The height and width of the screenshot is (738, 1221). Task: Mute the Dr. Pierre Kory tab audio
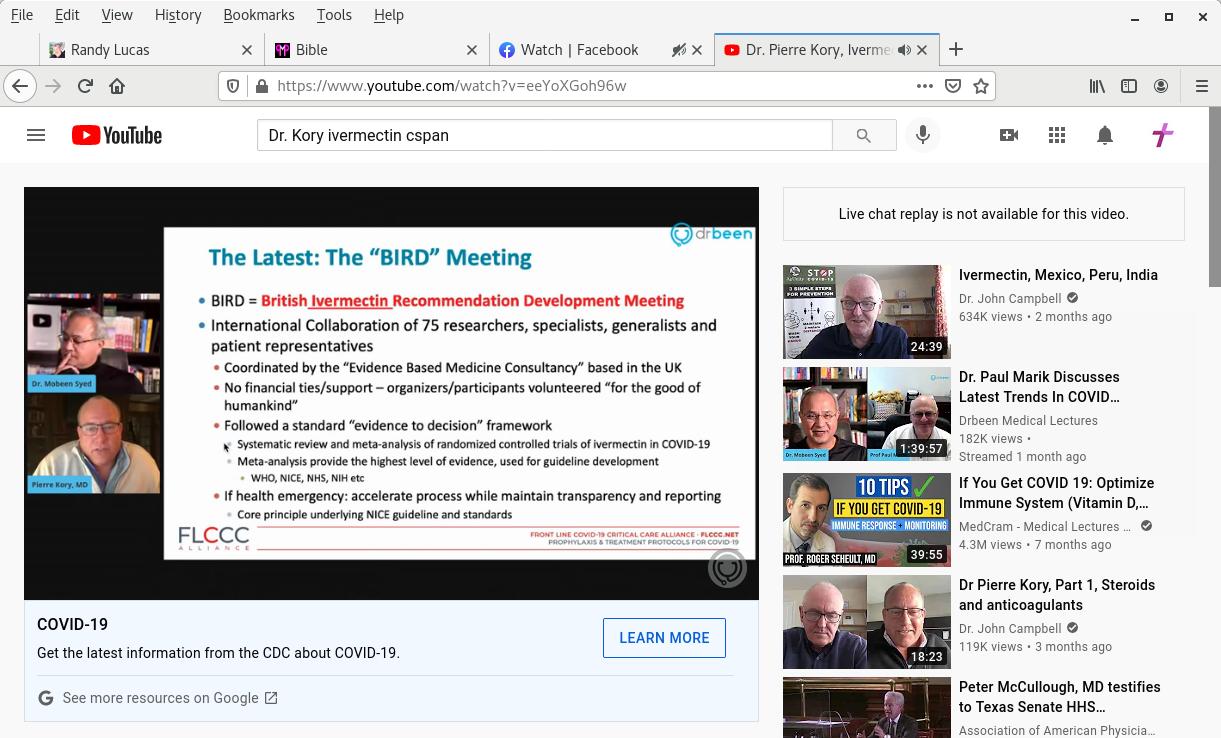[x=904, y=50]
